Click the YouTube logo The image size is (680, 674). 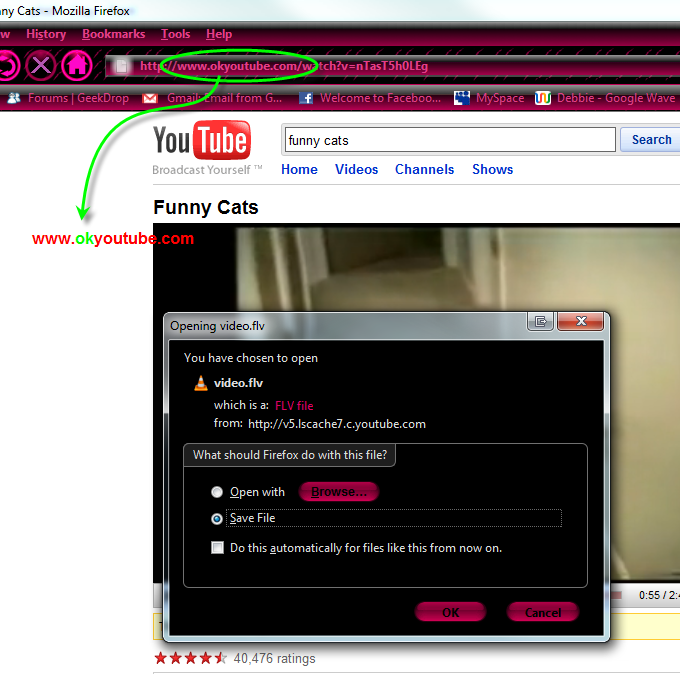coord(201,142)
